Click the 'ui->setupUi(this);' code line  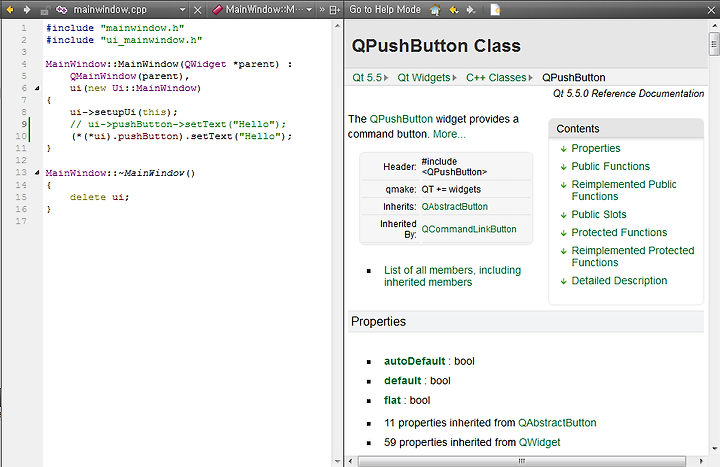124,112
